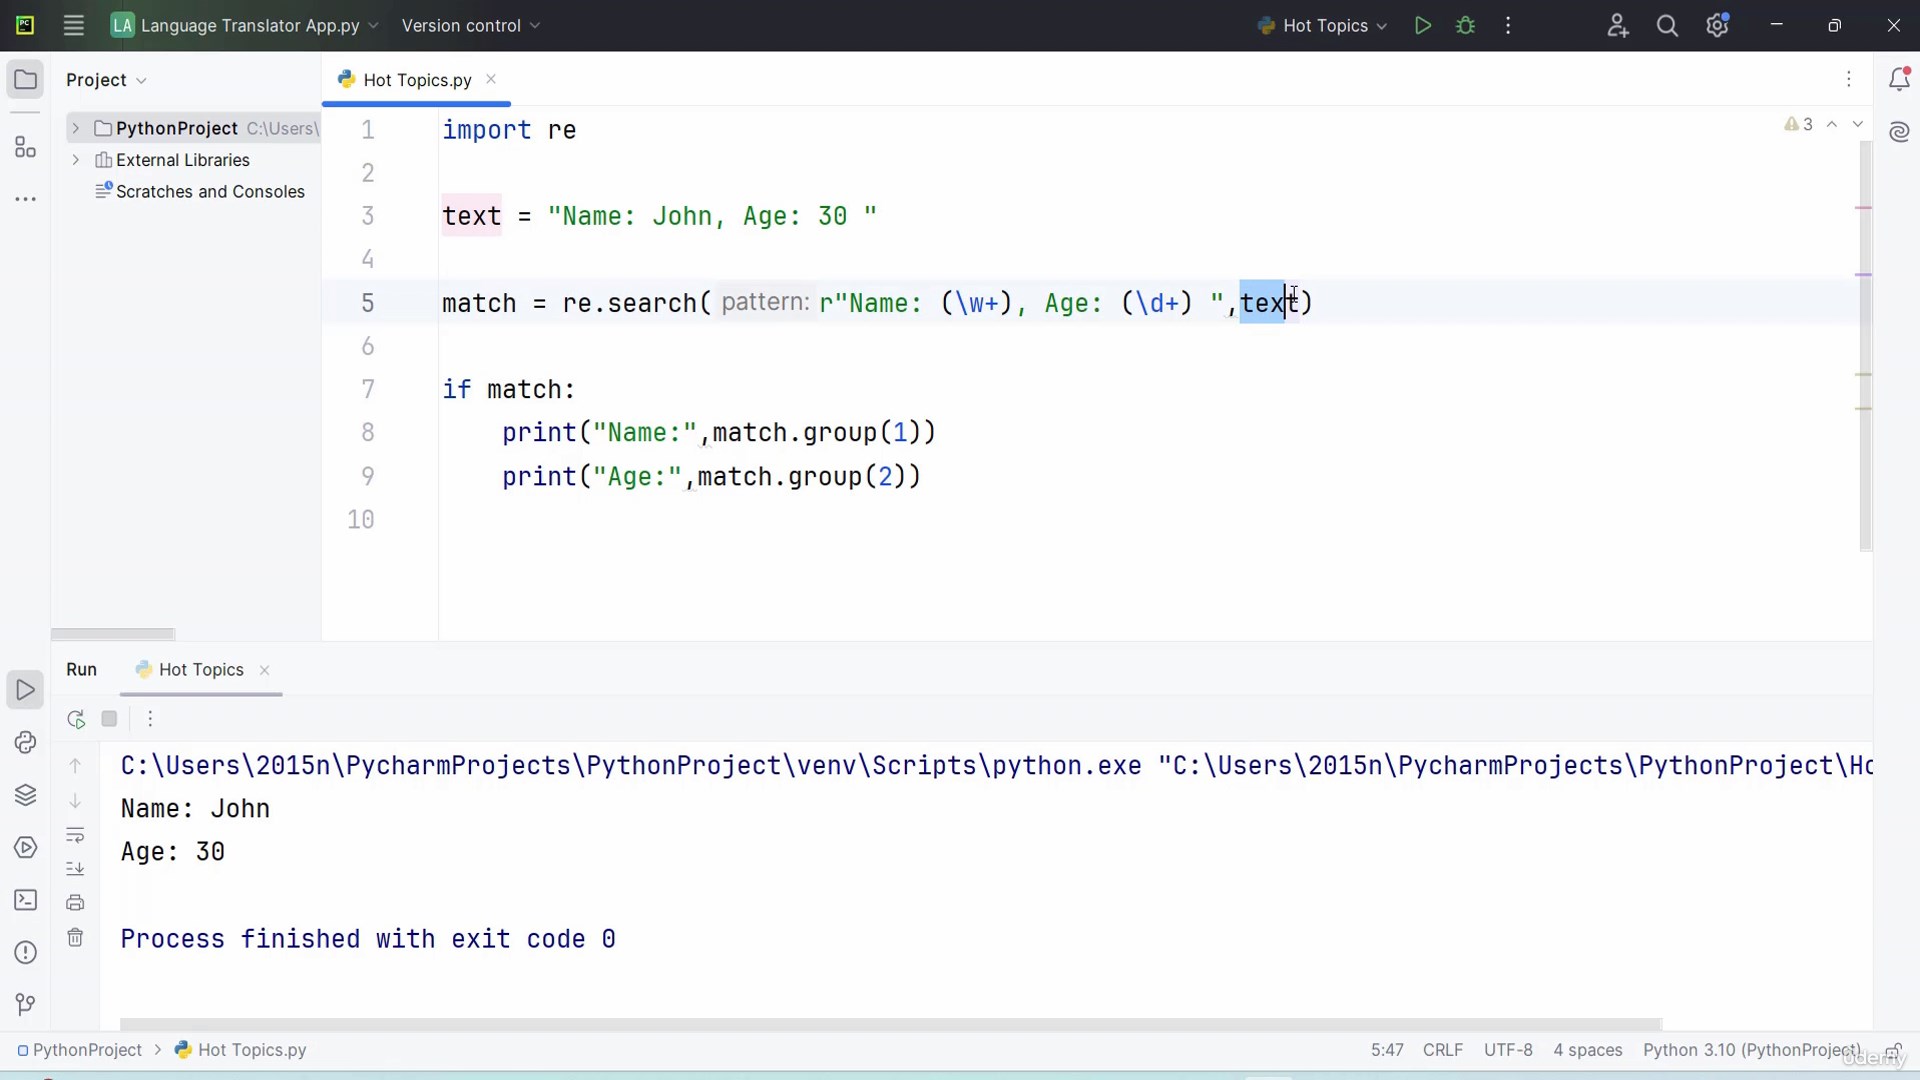Click Hot Topics.py breadcrumb in status bar
Image resolution: width=1920 pixels, height=1080 pixels.
click(x=241, y=1050)
